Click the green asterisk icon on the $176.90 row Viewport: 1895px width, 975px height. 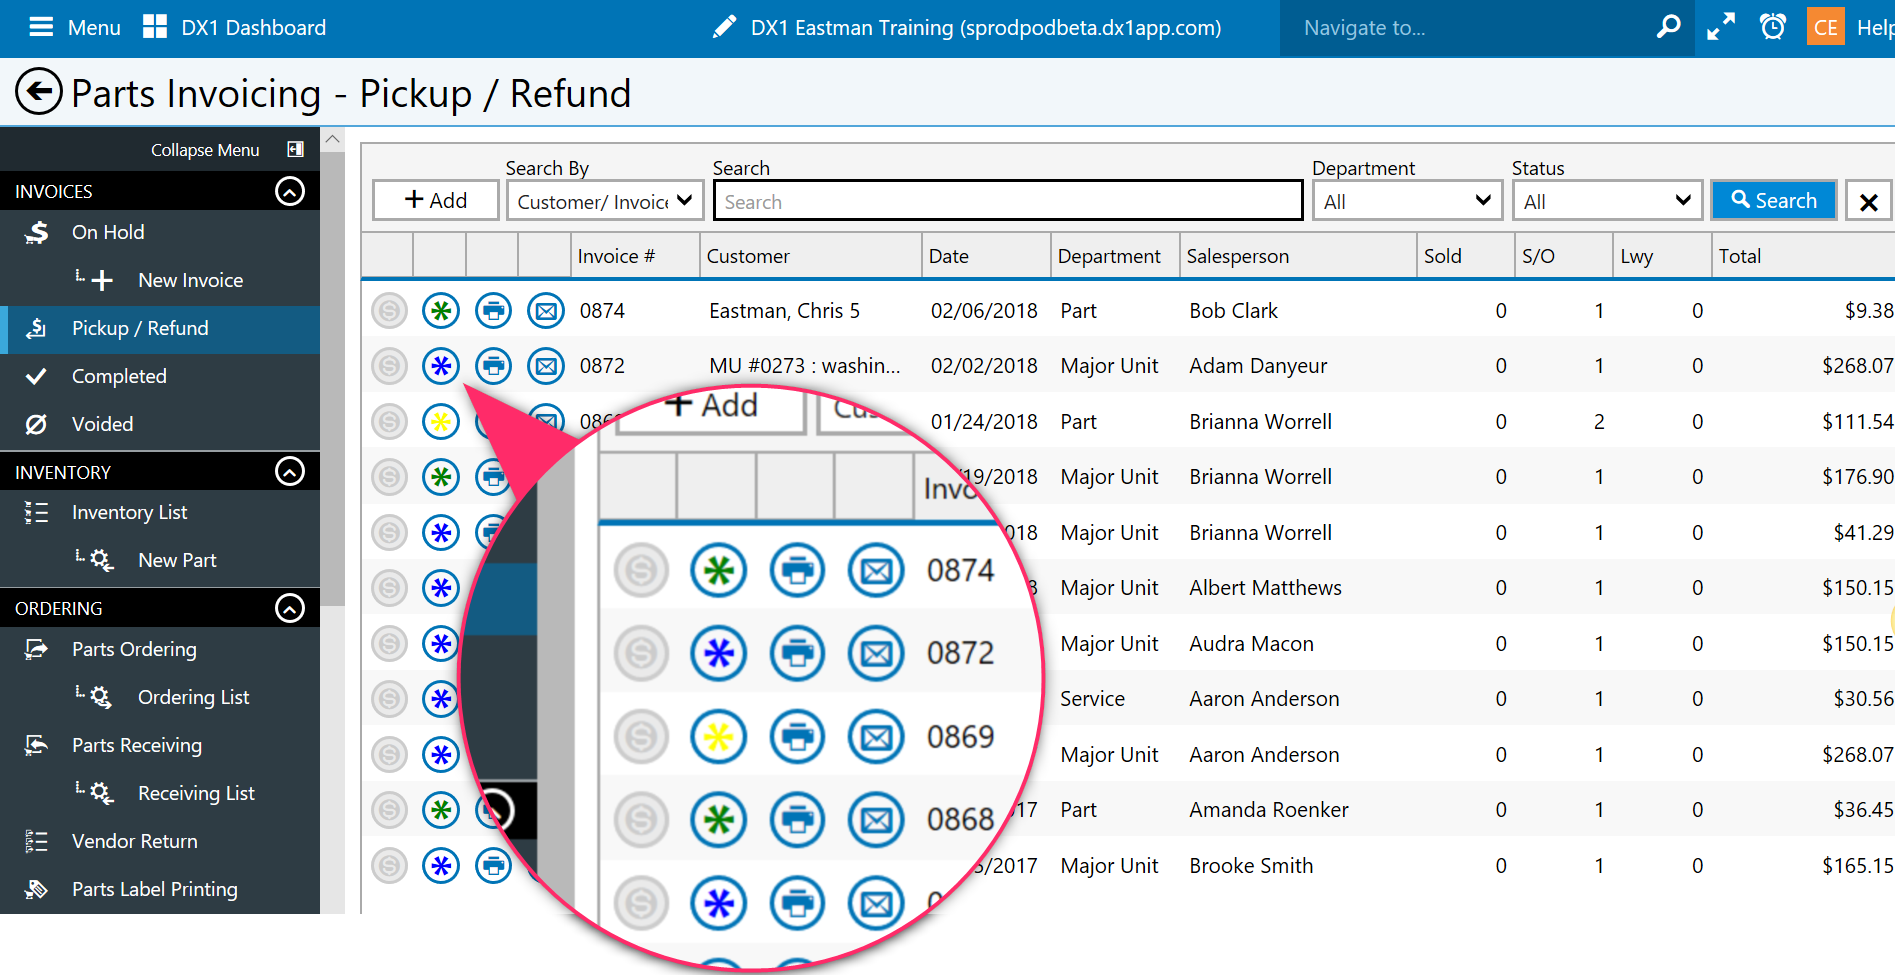tap(441, 477)
